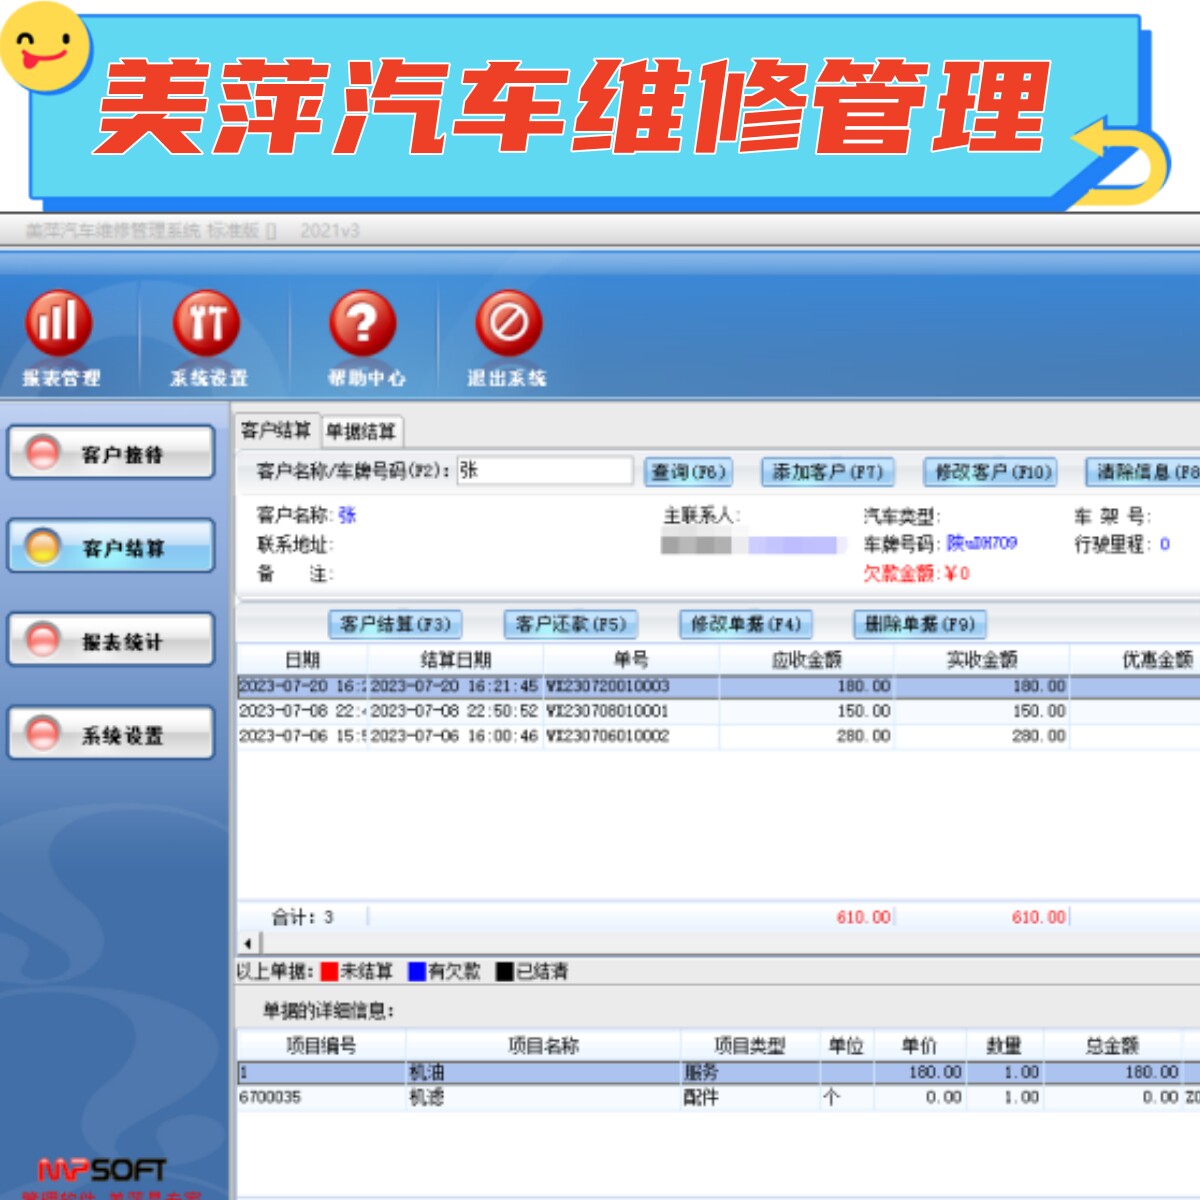Select 客户结算 in the sidebar
The width and height of the screenshot is (1200, 1200).
click(x=111, y=546)
